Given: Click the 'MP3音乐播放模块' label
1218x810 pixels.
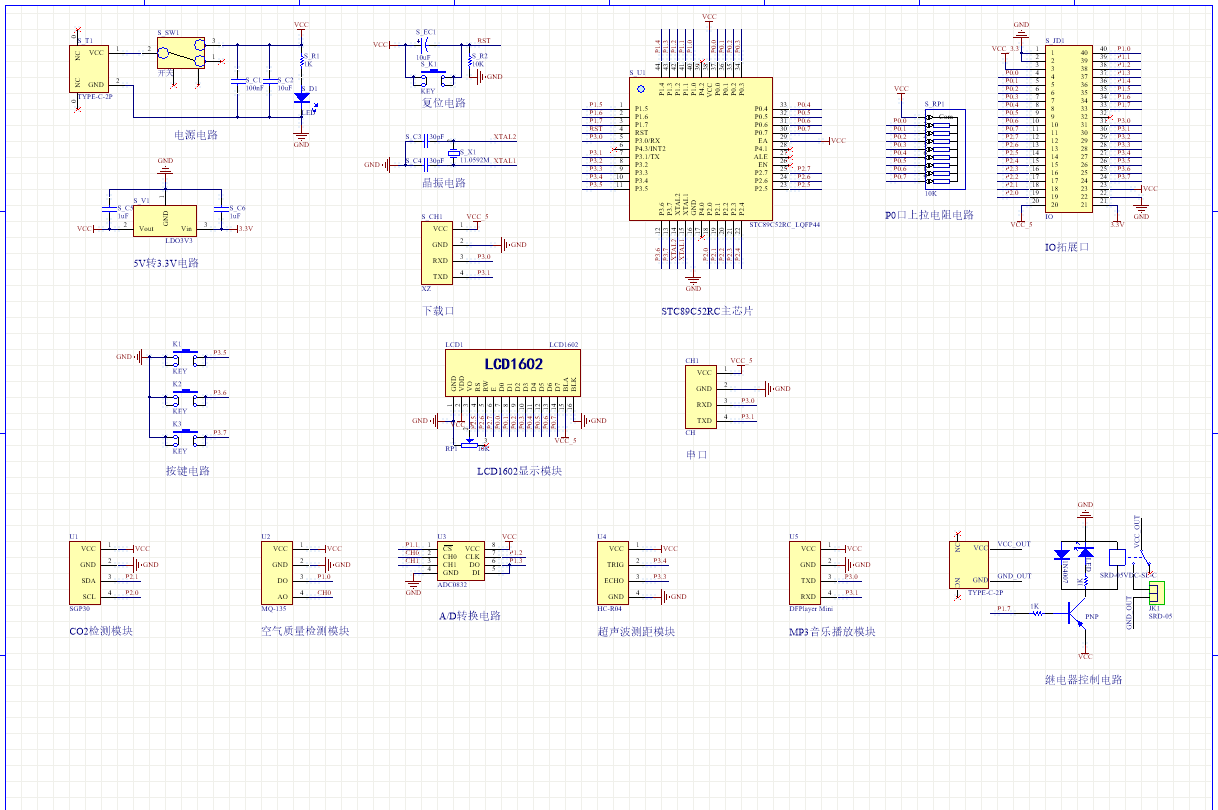Looking at the screenshot, I should coord(832,631).
